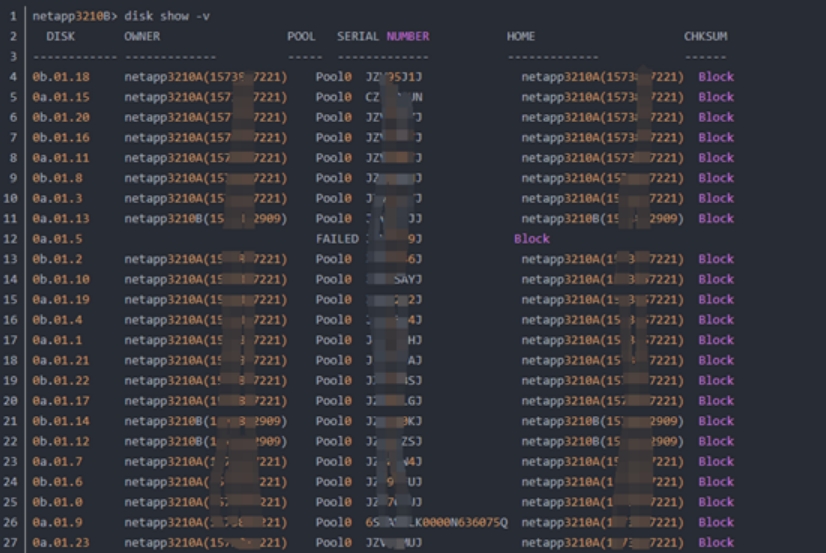Click line number 1 in the gutter
826x553 pixels.
pyautogui.click(x=13, y=16)
